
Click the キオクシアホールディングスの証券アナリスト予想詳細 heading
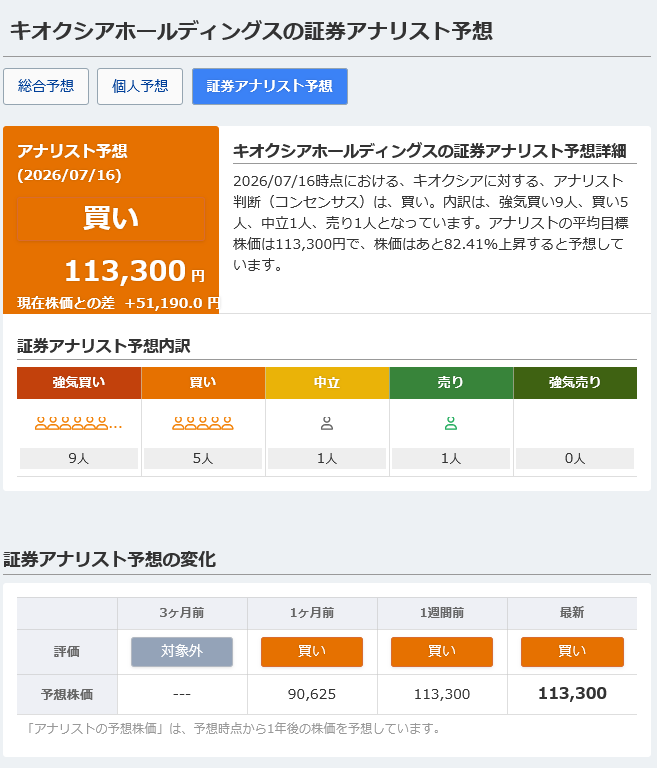430,151
